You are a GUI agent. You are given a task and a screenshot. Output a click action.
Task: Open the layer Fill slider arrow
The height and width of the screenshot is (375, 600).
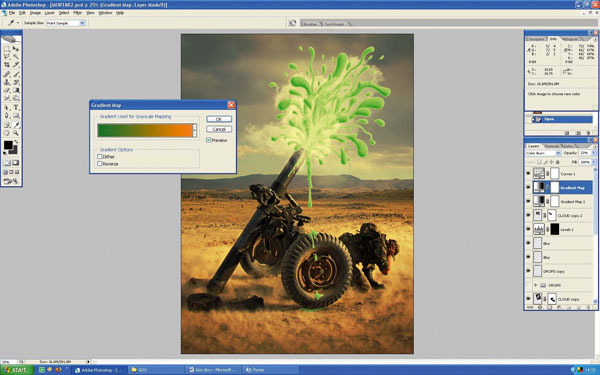pos(593,162)
